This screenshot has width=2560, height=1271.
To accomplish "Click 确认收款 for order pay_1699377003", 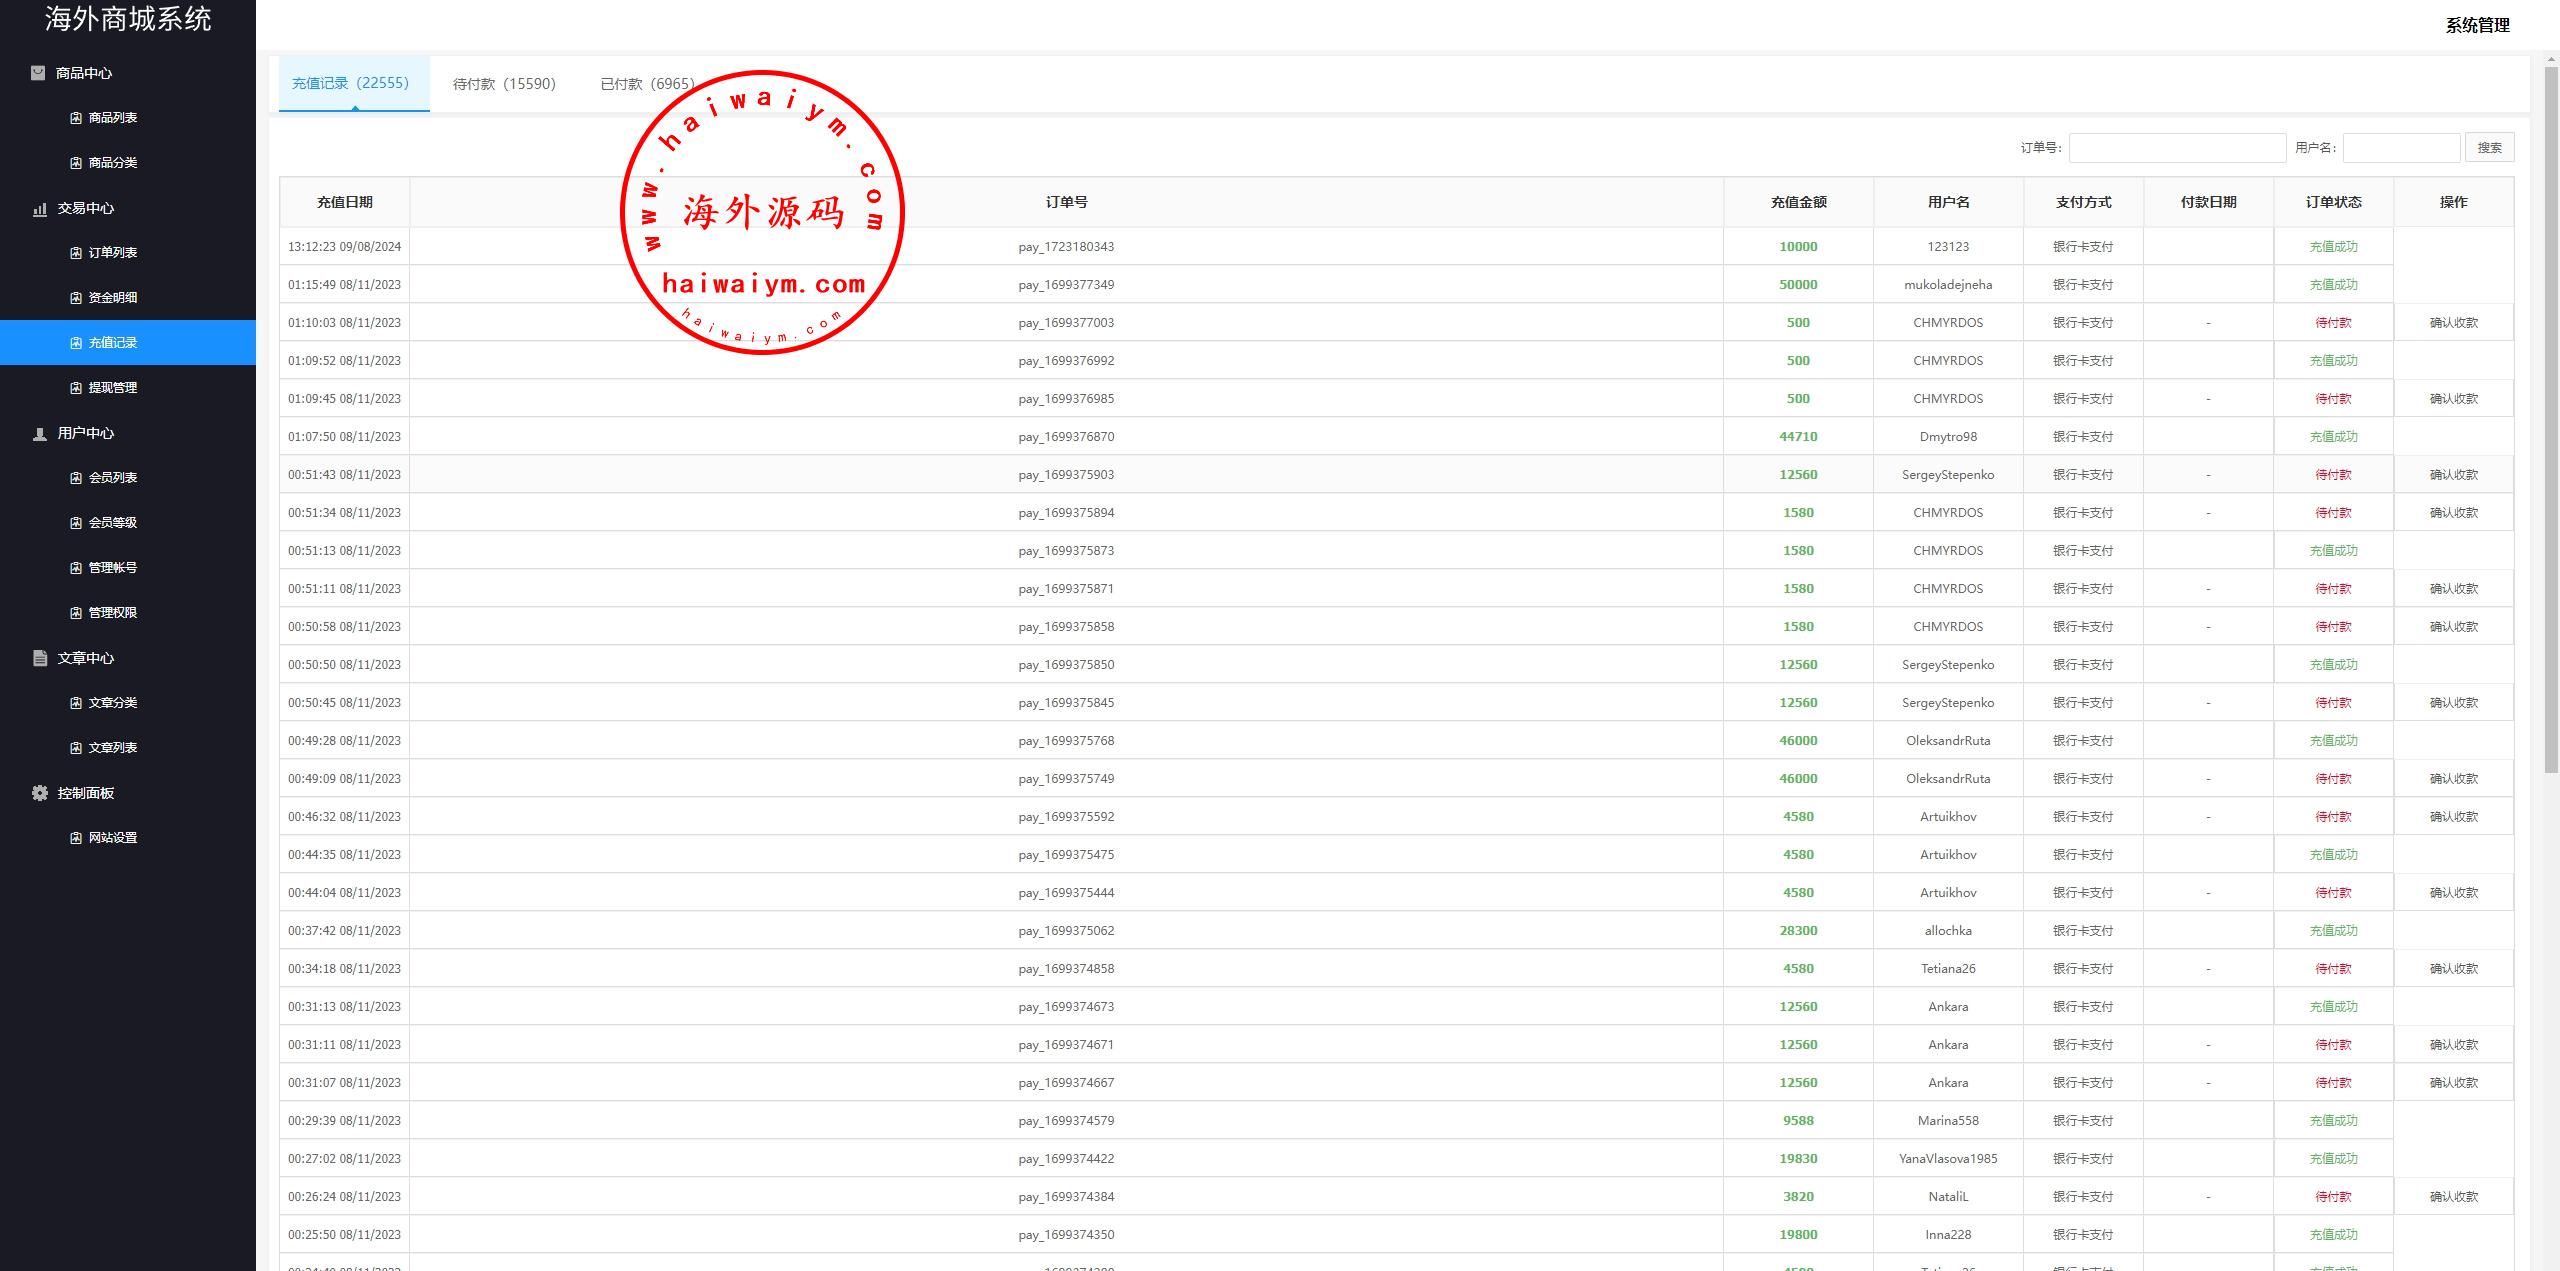I will [2453, 323].
